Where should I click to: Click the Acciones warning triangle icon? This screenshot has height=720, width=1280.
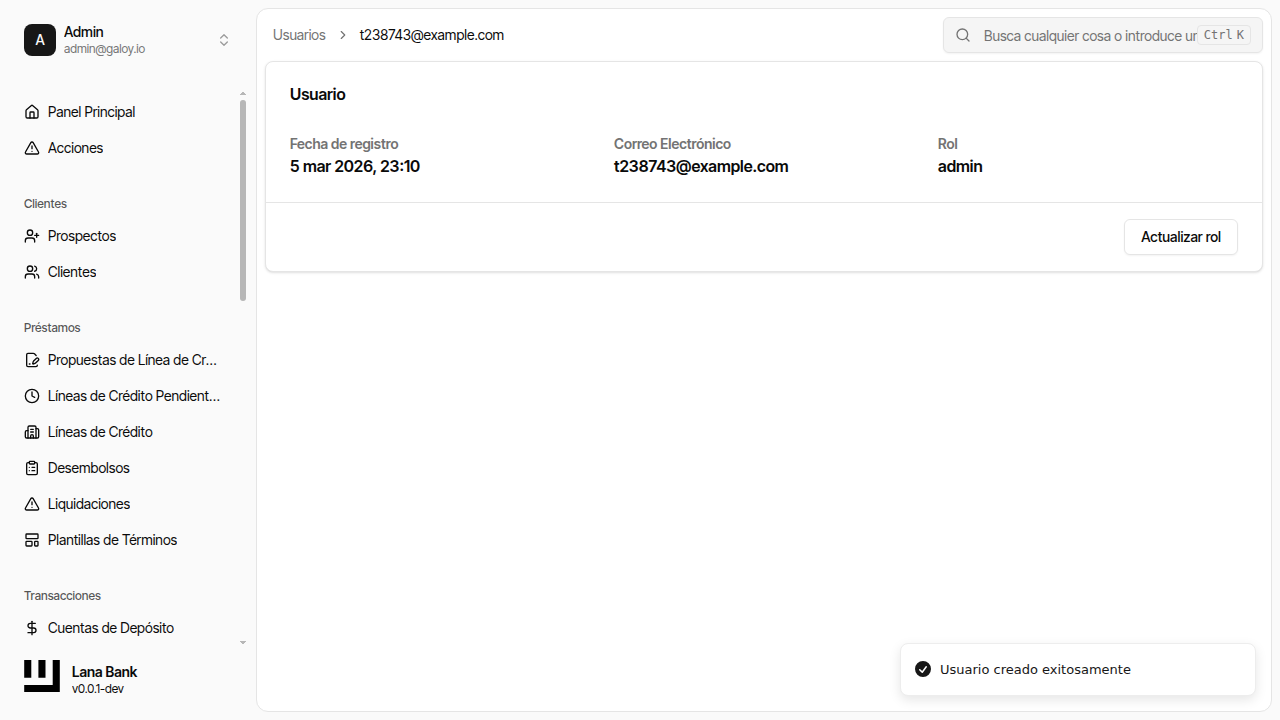click(x=32, y=148)
